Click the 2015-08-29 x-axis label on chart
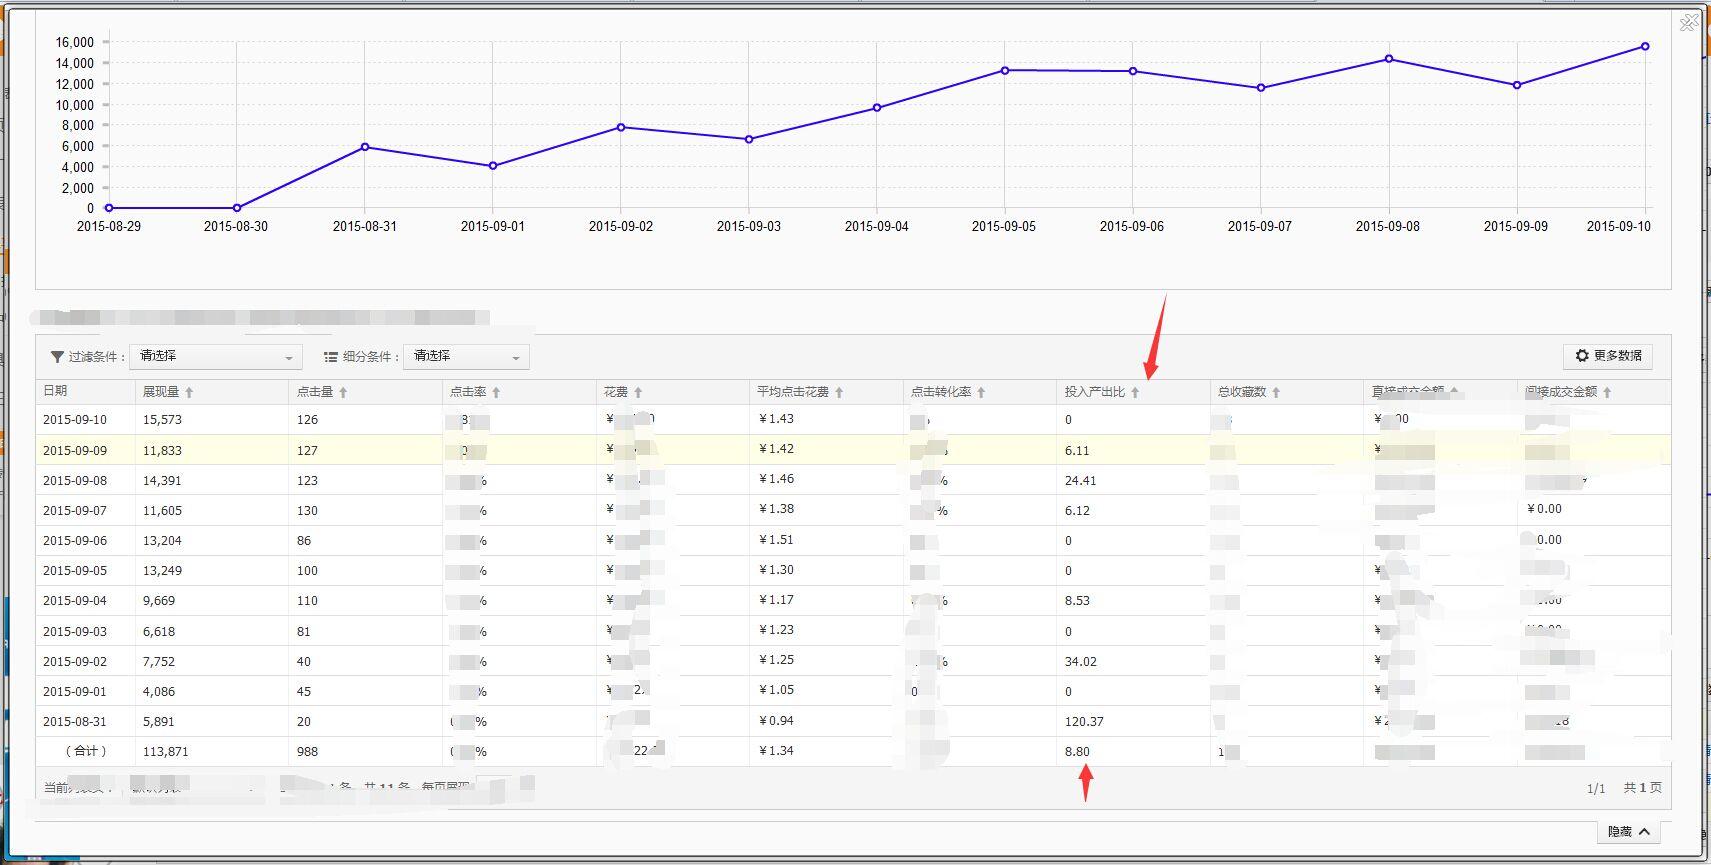 coord(109,227)
